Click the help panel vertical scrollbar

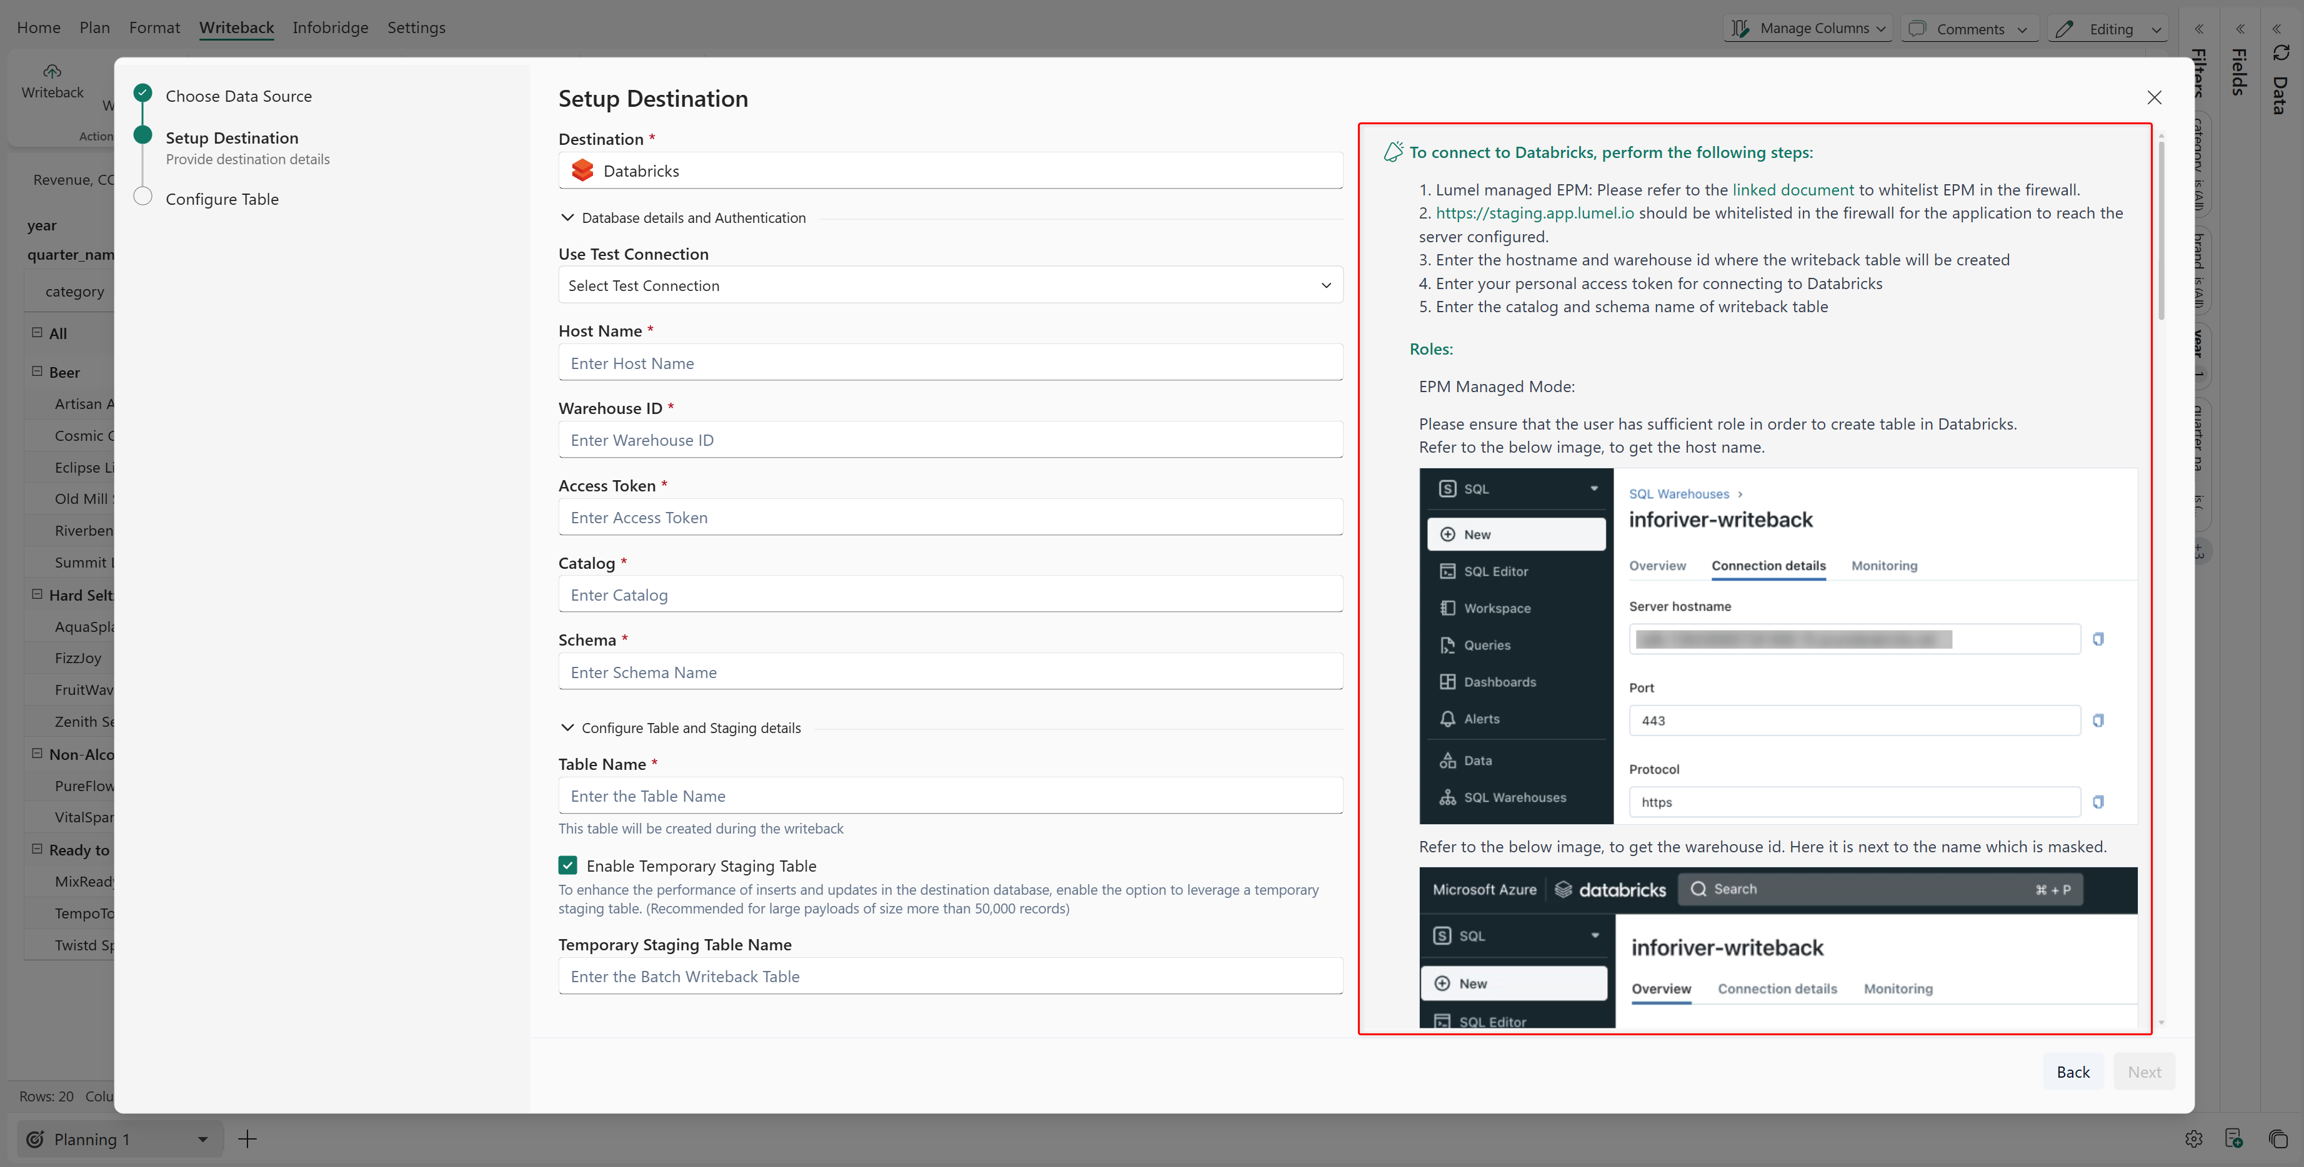pyautogui.click(x=2161, y=229)
